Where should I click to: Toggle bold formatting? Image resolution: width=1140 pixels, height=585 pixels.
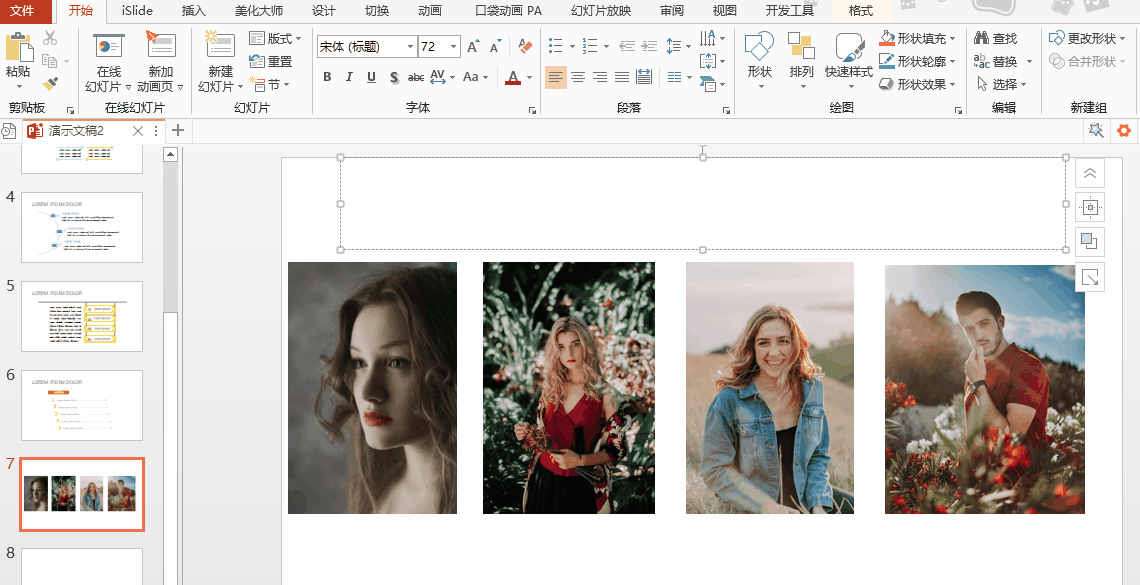327,77
